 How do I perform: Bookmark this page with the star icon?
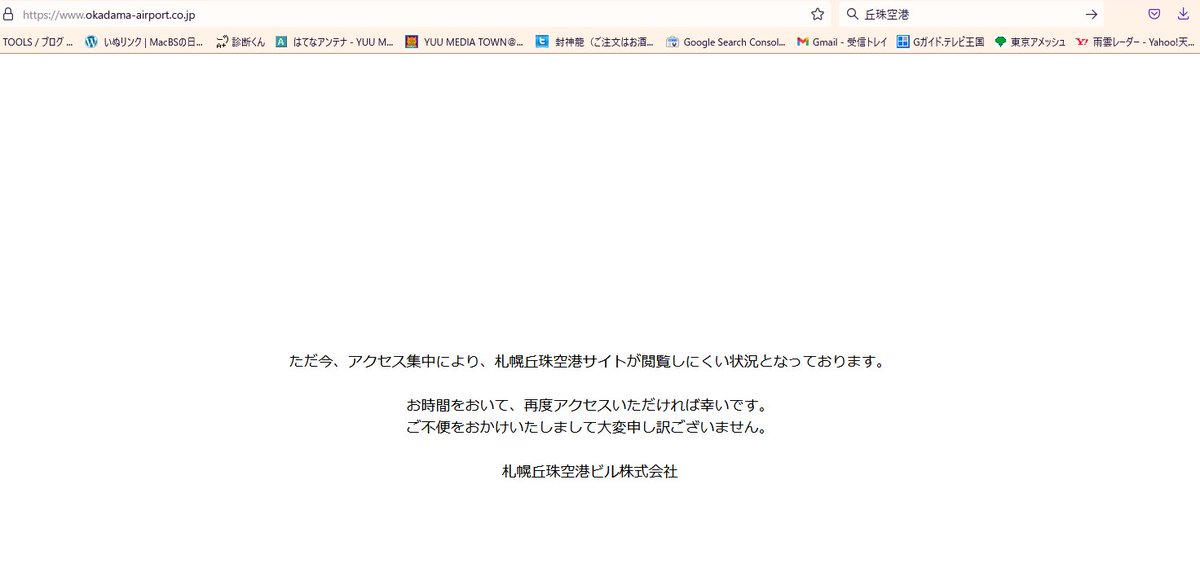(817, 14)
